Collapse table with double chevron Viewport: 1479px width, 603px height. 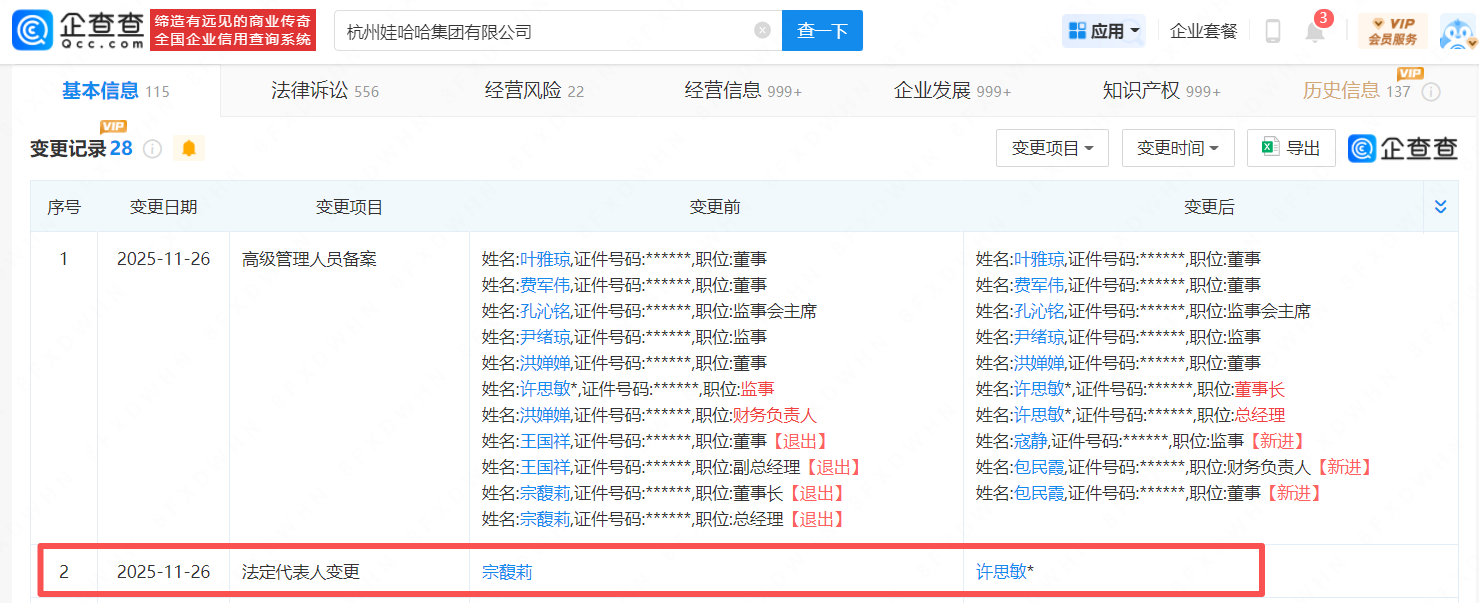tap(1440, 207)
